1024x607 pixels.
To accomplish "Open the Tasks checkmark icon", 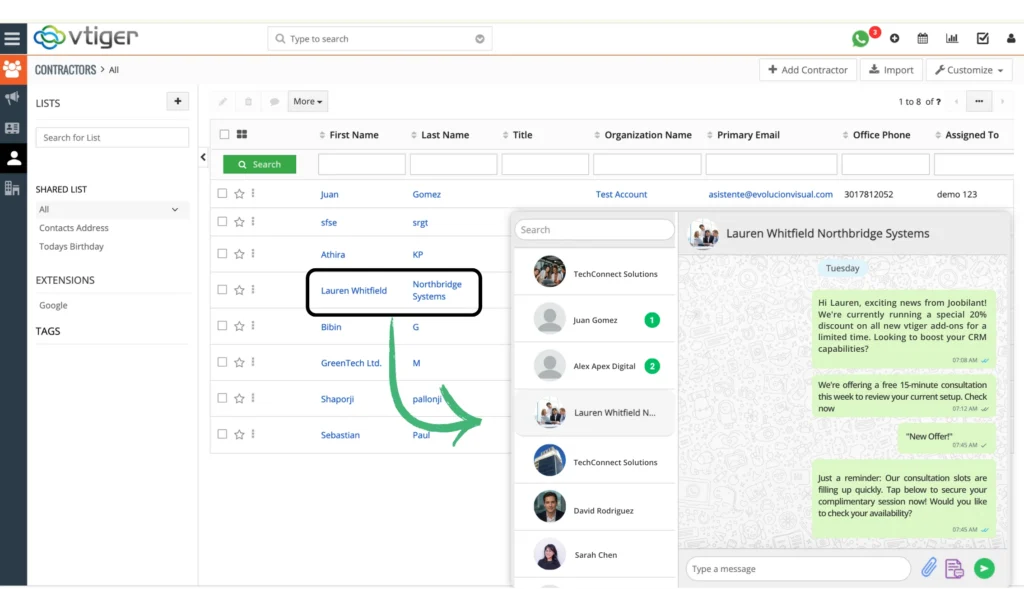I will (982, 37).
